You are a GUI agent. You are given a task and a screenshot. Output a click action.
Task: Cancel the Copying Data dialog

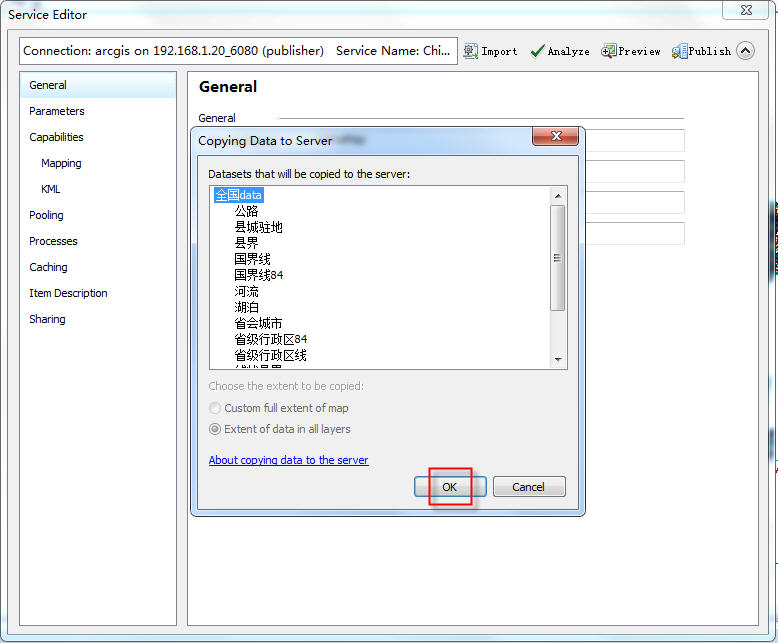click(x=529, y=487)
